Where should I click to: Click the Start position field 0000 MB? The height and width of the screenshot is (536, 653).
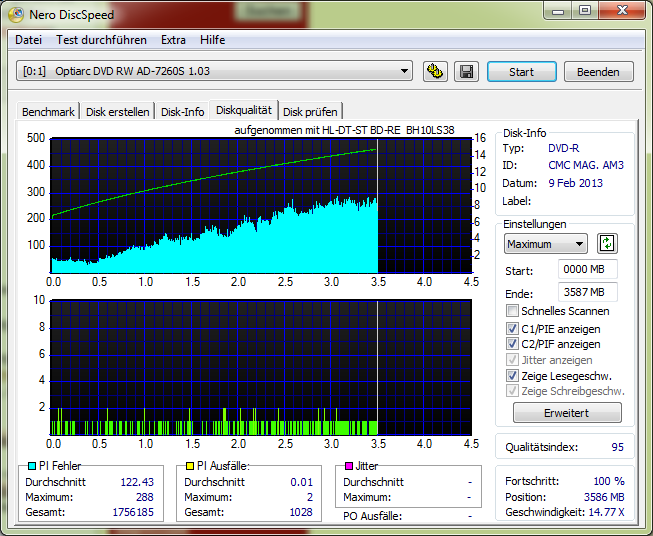point(588,269)
